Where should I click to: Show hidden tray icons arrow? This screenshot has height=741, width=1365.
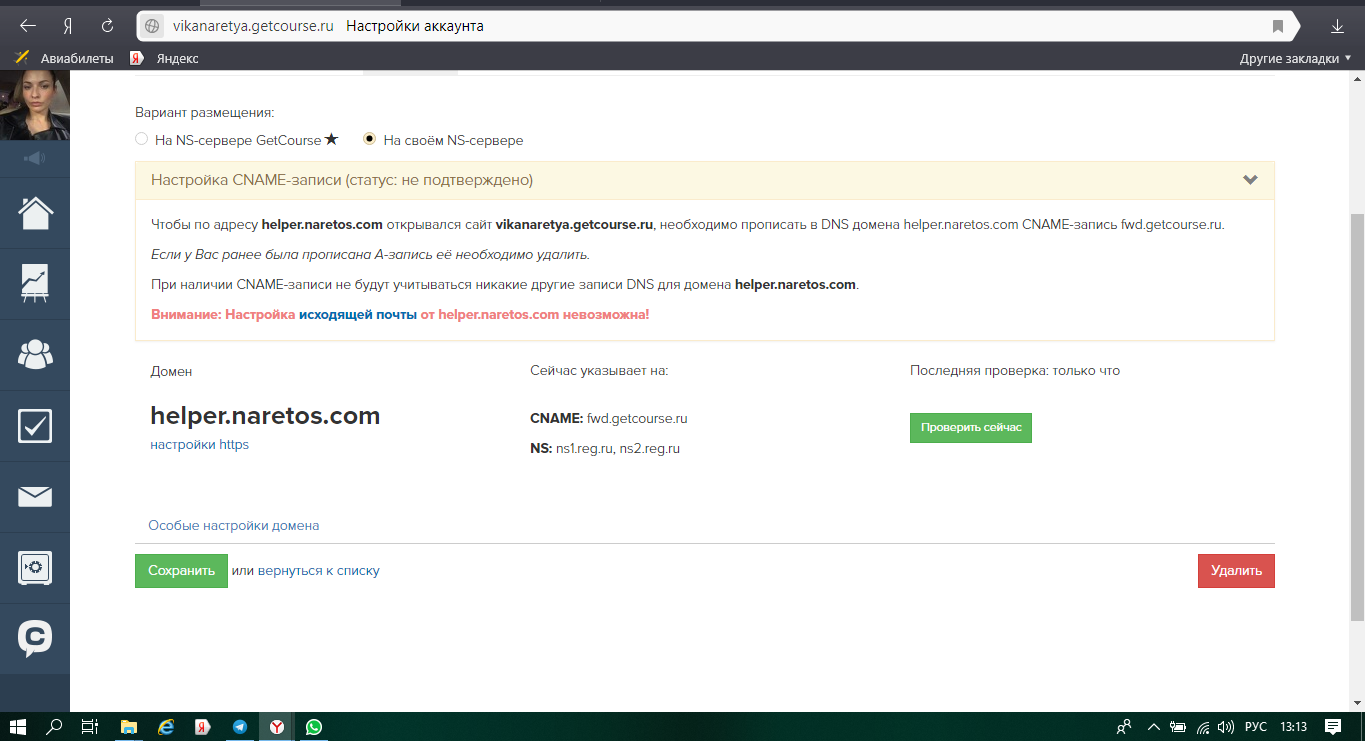[1153, 727]
